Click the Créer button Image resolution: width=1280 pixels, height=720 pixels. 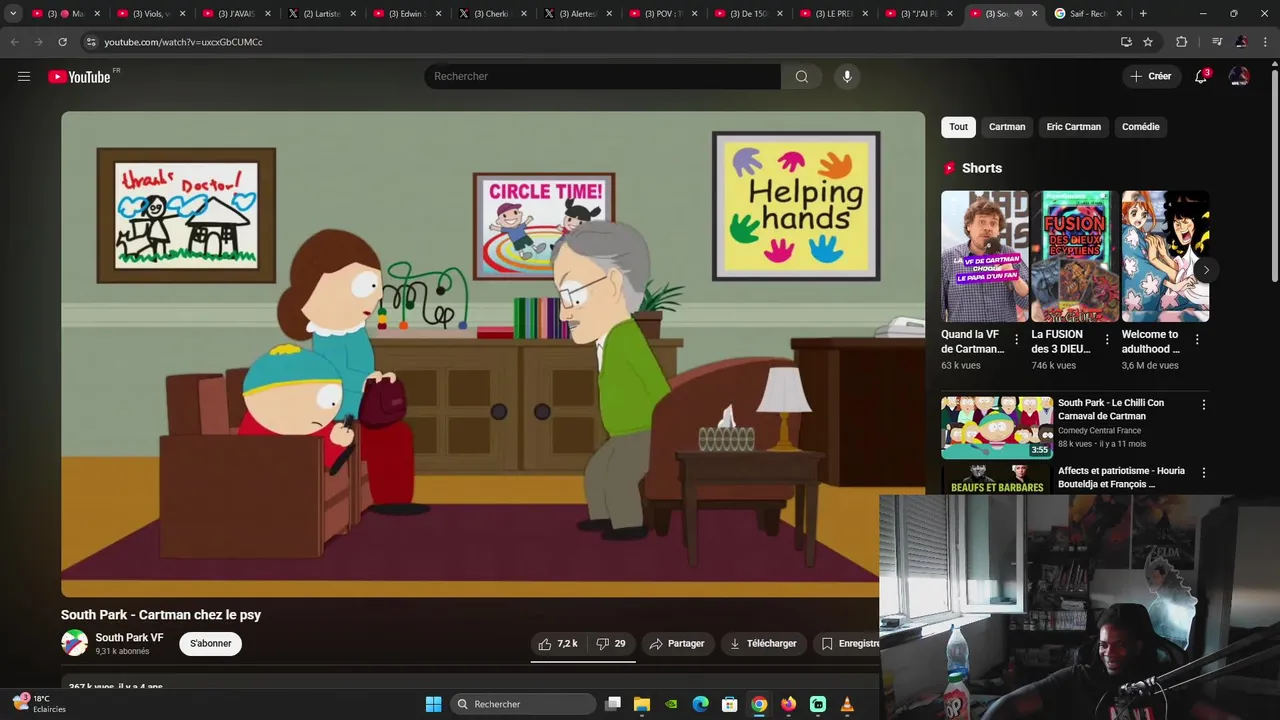pyautogui.click(x=1150, y=76)
